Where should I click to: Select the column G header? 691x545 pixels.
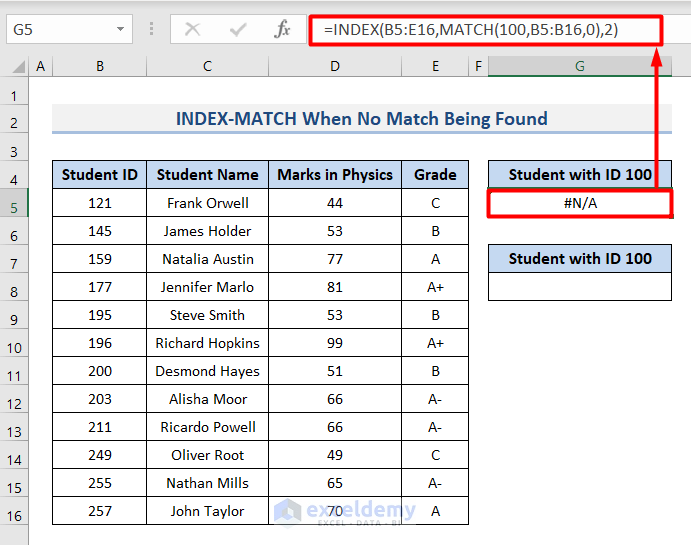(580, 67)
